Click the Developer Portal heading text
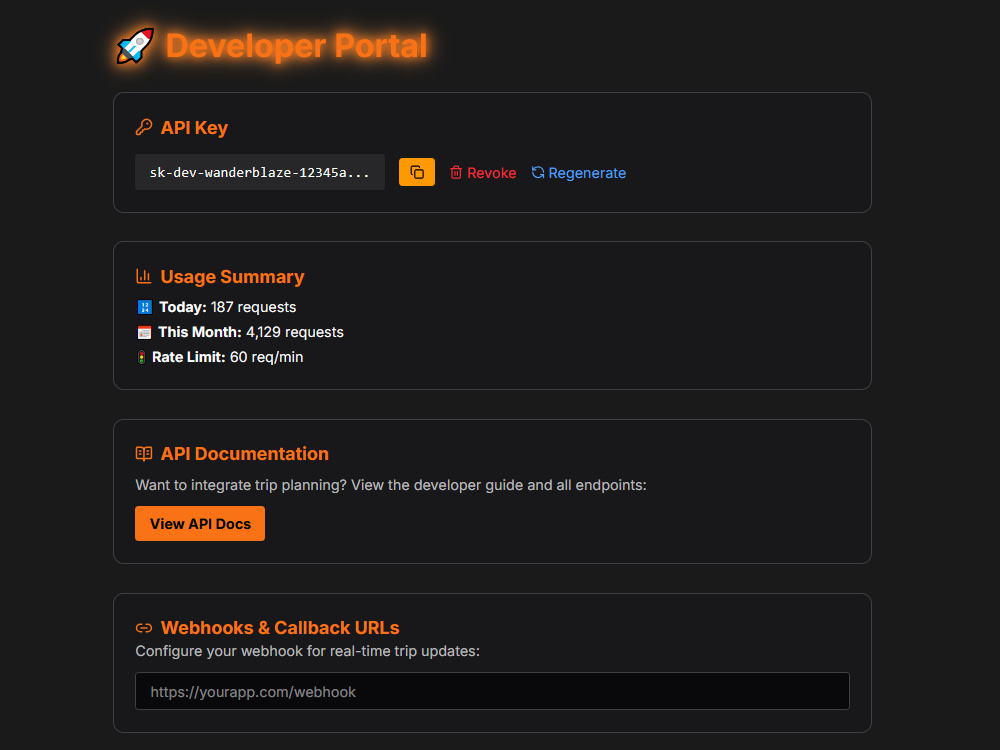 click(x=297, y=46)
